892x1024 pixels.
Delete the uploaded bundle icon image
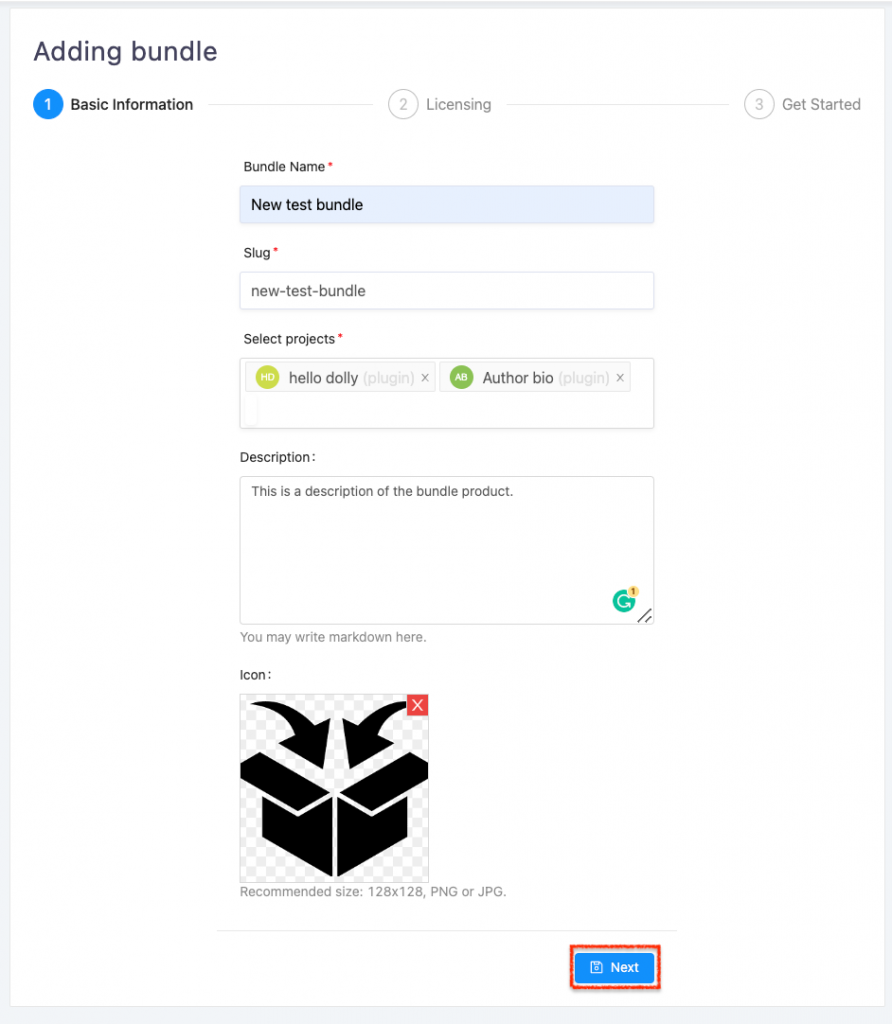[418, 705]
